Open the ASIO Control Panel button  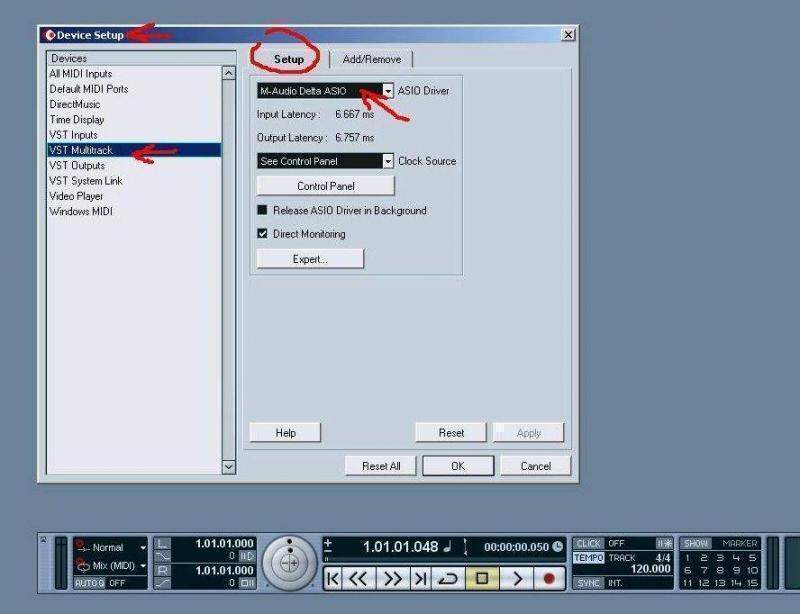tap(326, 186)
